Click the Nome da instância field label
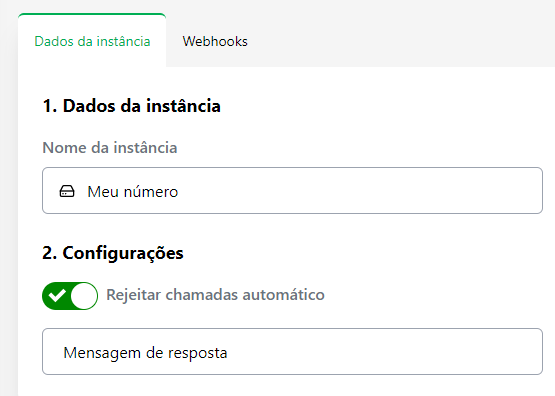555x396 pixels. [110, 148]
